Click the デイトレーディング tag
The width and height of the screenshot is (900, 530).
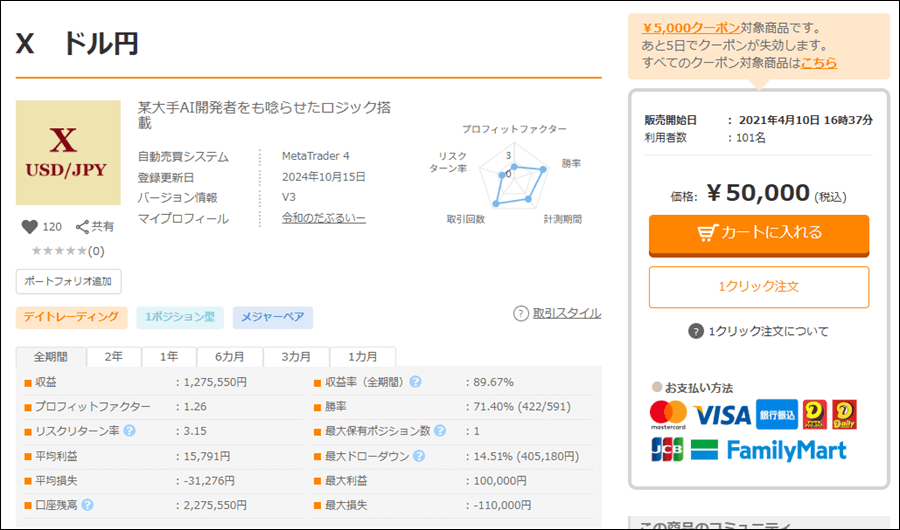point(71,317)
